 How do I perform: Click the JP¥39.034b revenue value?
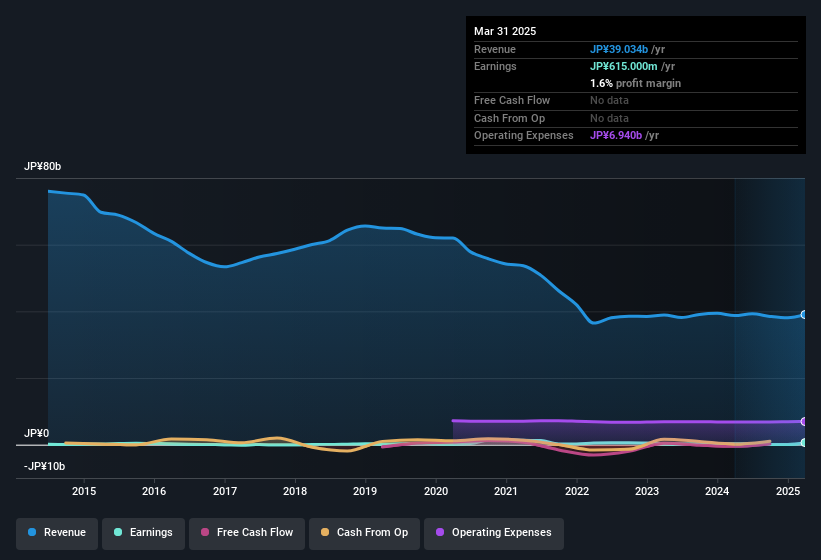tap(619, 49)
